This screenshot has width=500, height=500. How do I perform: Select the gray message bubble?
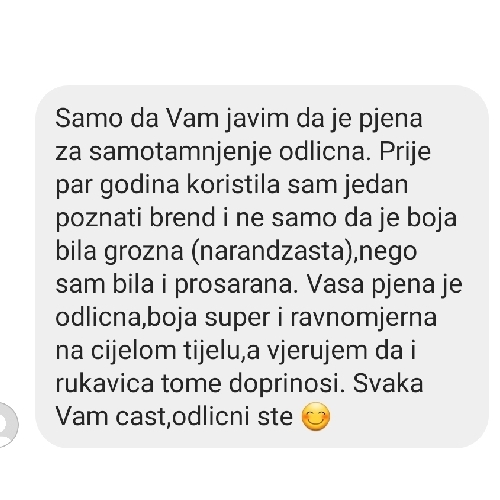coord(262,266)
